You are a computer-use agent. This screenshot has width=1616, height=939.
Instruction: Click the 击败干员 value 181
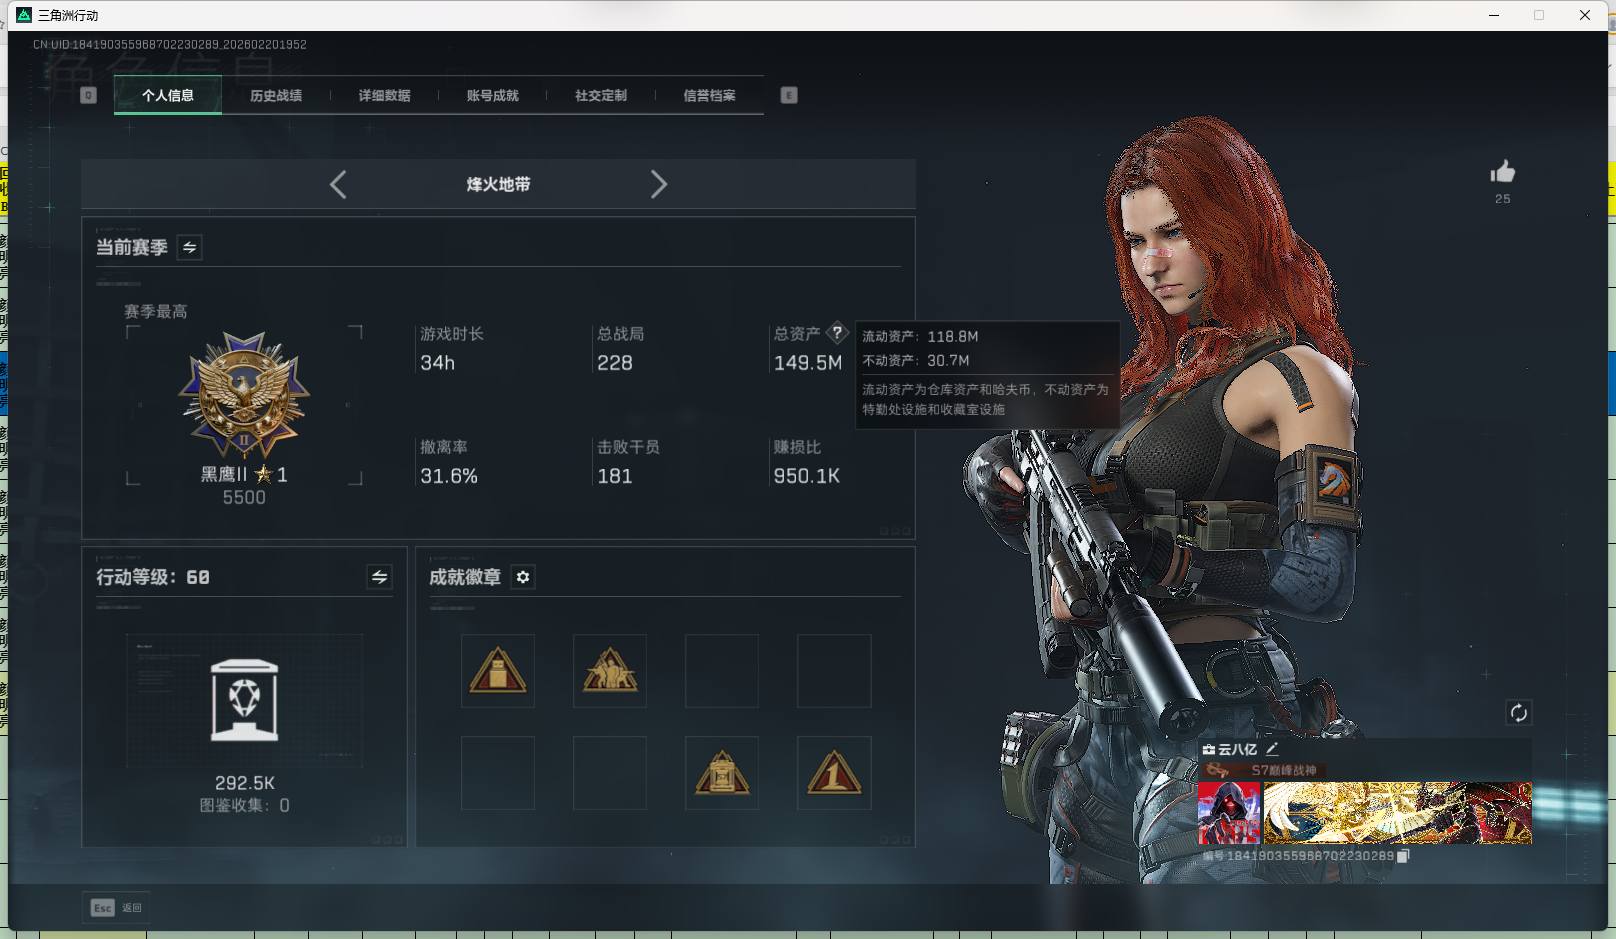coord(614,476)
